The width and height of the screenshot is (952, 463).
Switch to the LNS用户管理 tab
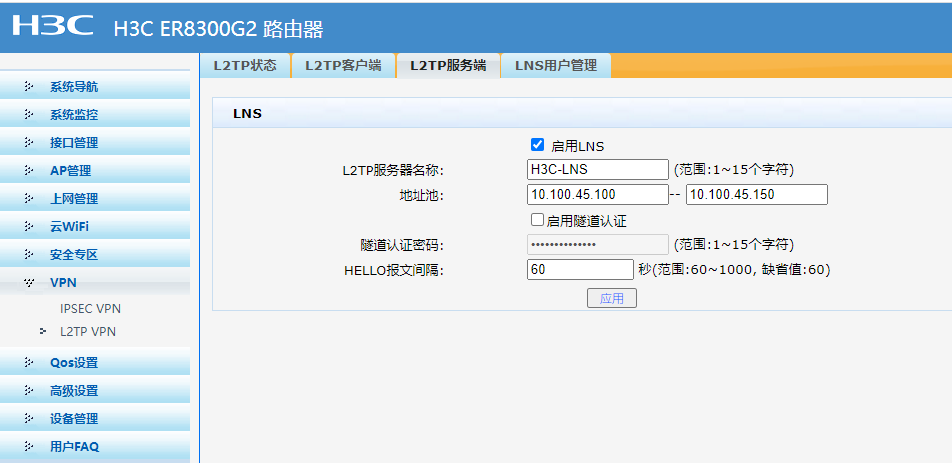pos(556,66)
